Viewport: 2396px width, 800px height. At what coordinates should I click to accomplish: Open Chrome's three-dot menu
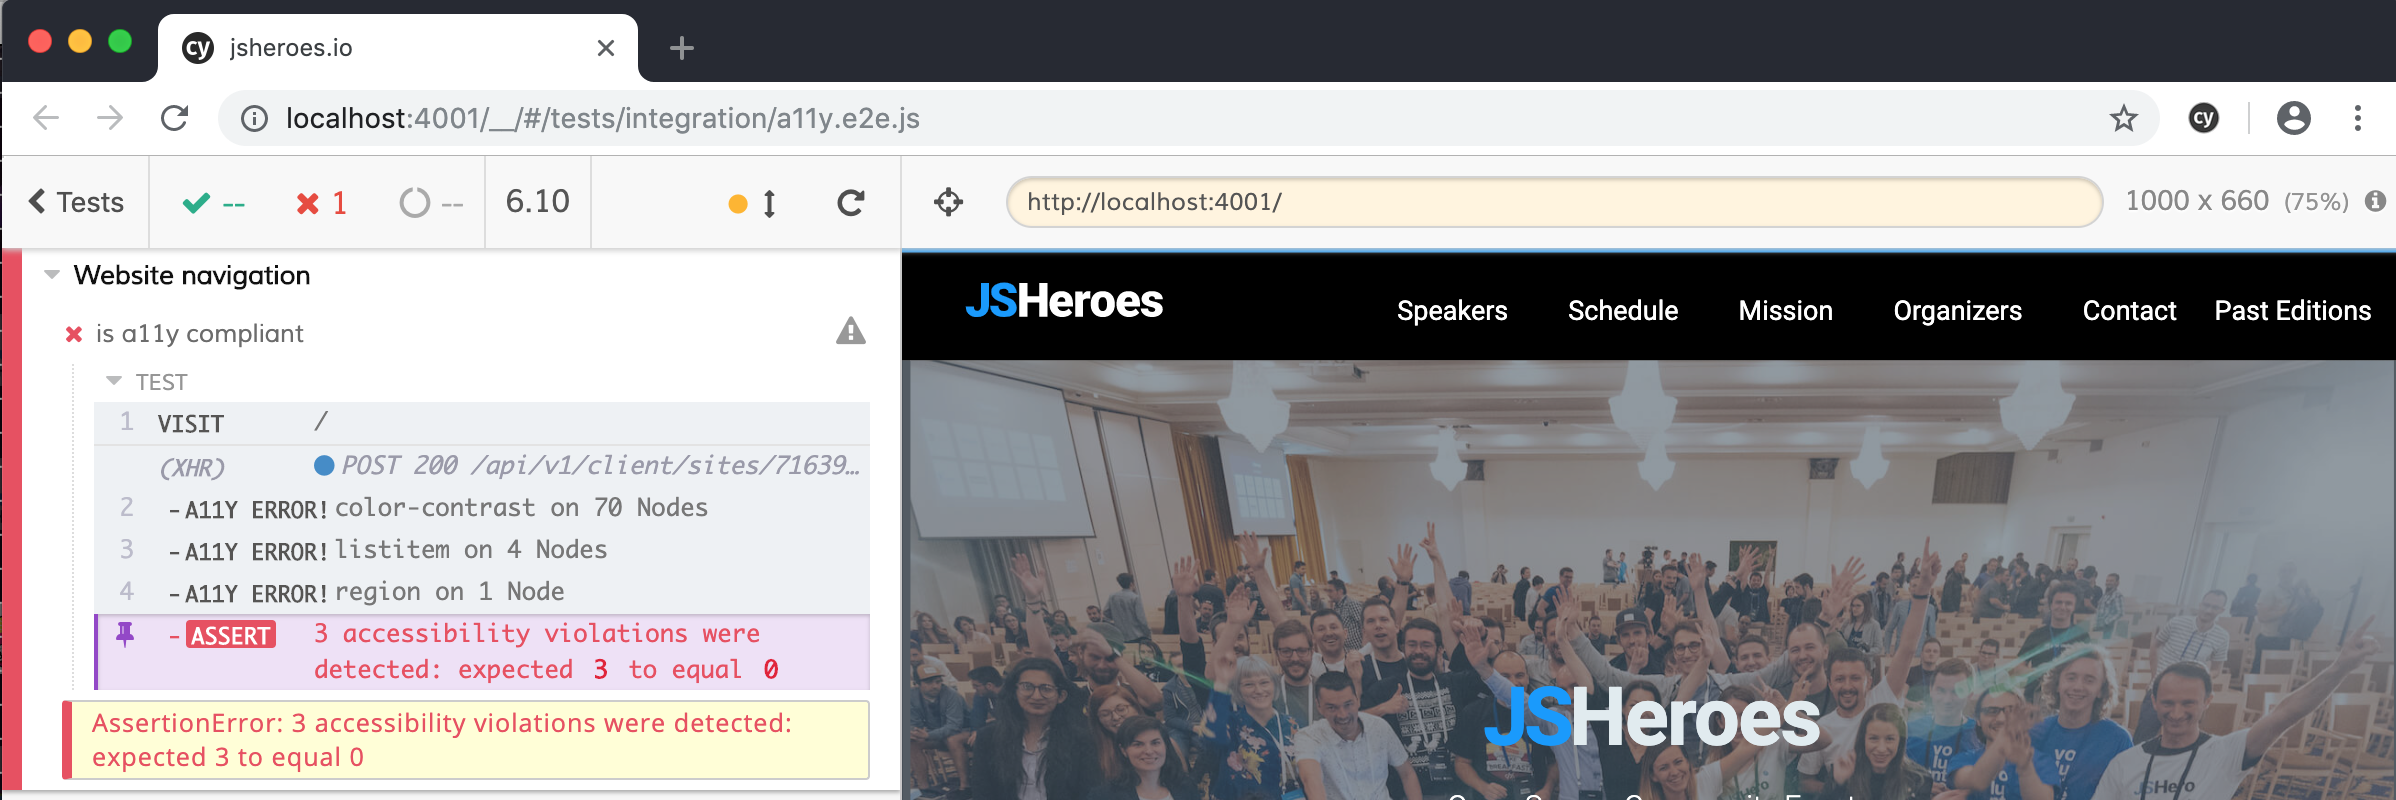(2357, 119)
